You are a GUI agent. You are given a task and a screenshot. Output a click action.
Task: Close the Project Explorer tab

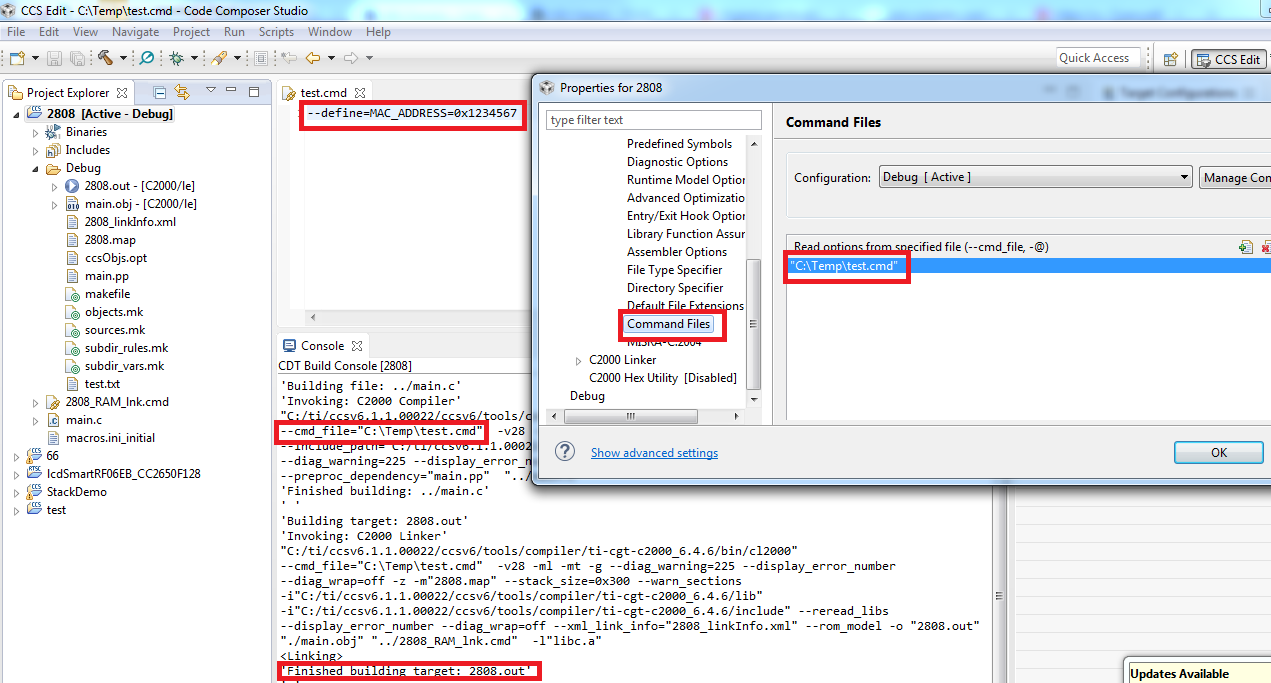click(x=122, y=92)
